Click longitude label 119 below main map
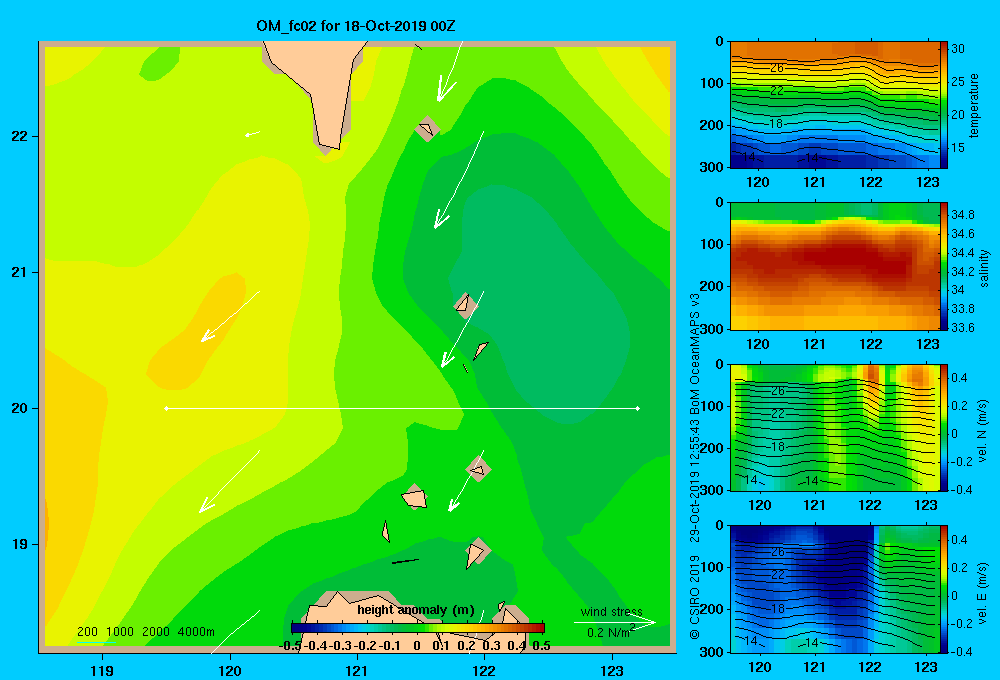 tap(102, 670)
